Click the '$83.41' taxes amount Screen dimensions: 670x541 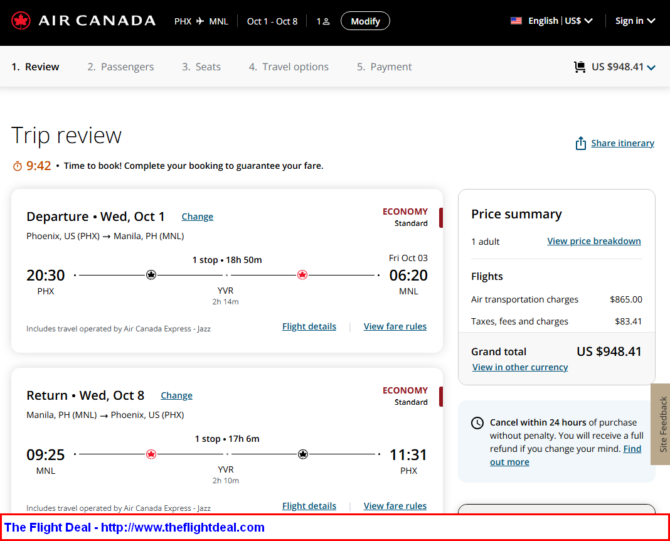[628, 321]
